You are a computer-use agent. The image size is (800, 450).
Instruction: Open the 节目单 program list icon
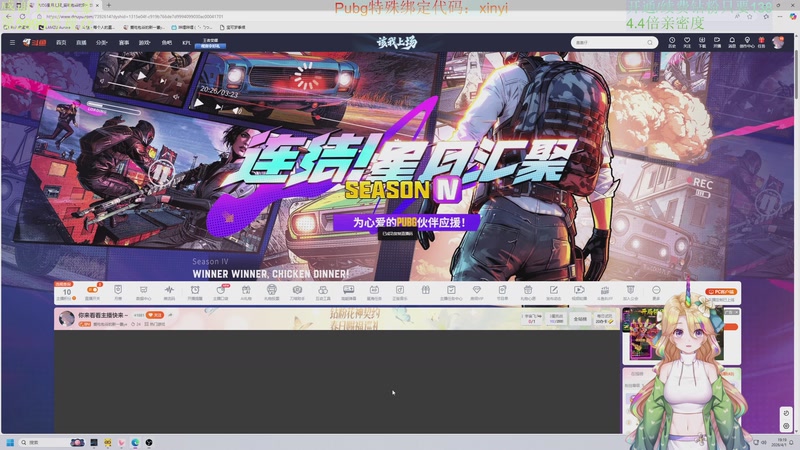coord(502,292)
